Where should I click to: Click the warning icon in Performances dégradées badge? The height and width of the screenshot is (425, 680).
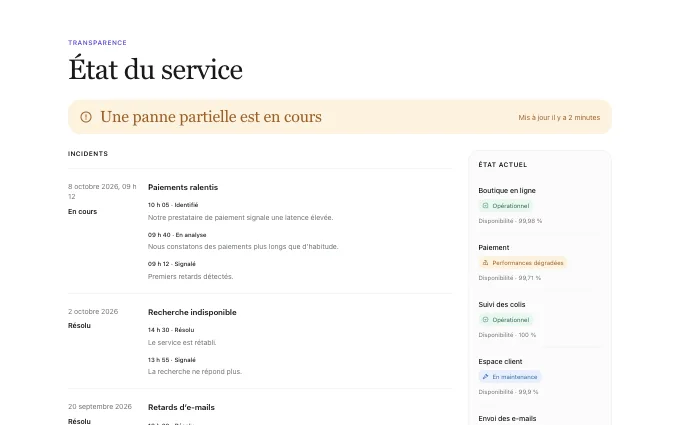click(485, 263)
